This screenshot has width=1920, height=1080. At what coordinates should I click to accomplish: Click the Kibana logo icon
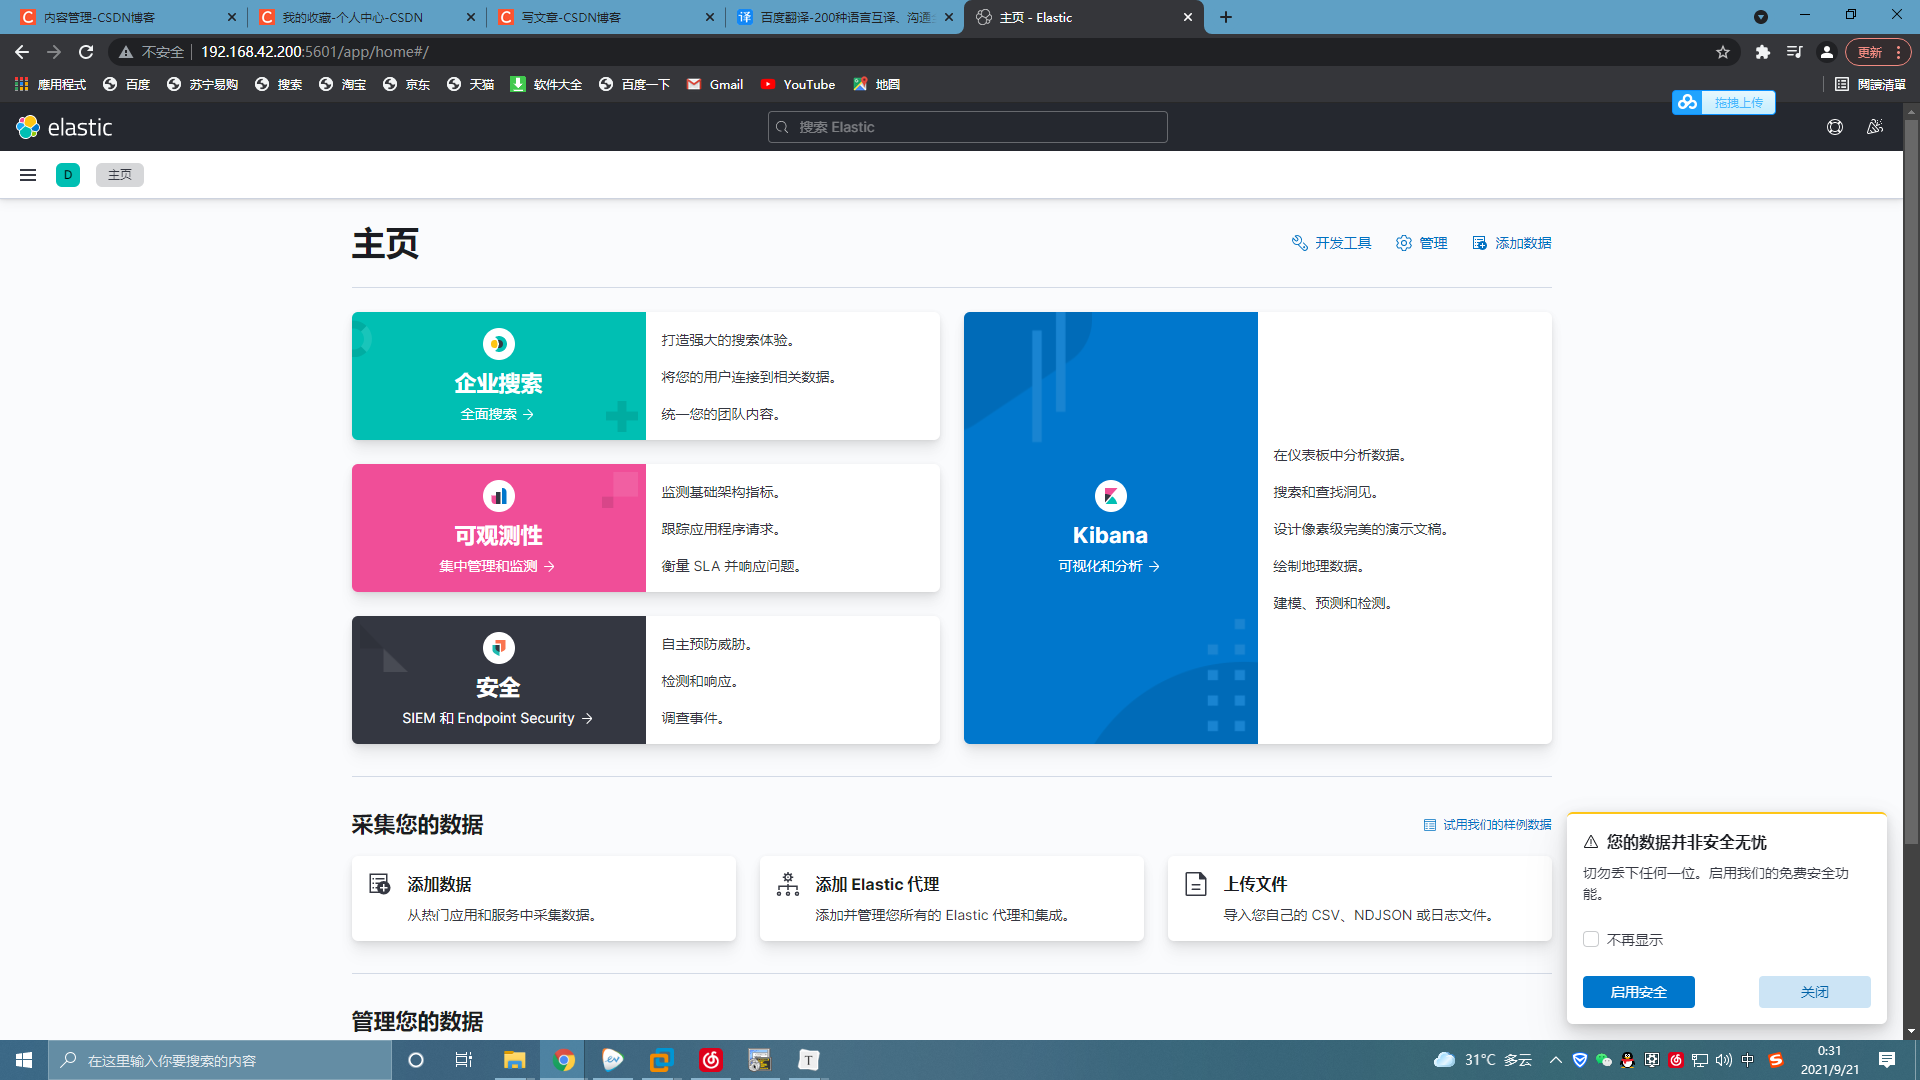coord(1110,496)
